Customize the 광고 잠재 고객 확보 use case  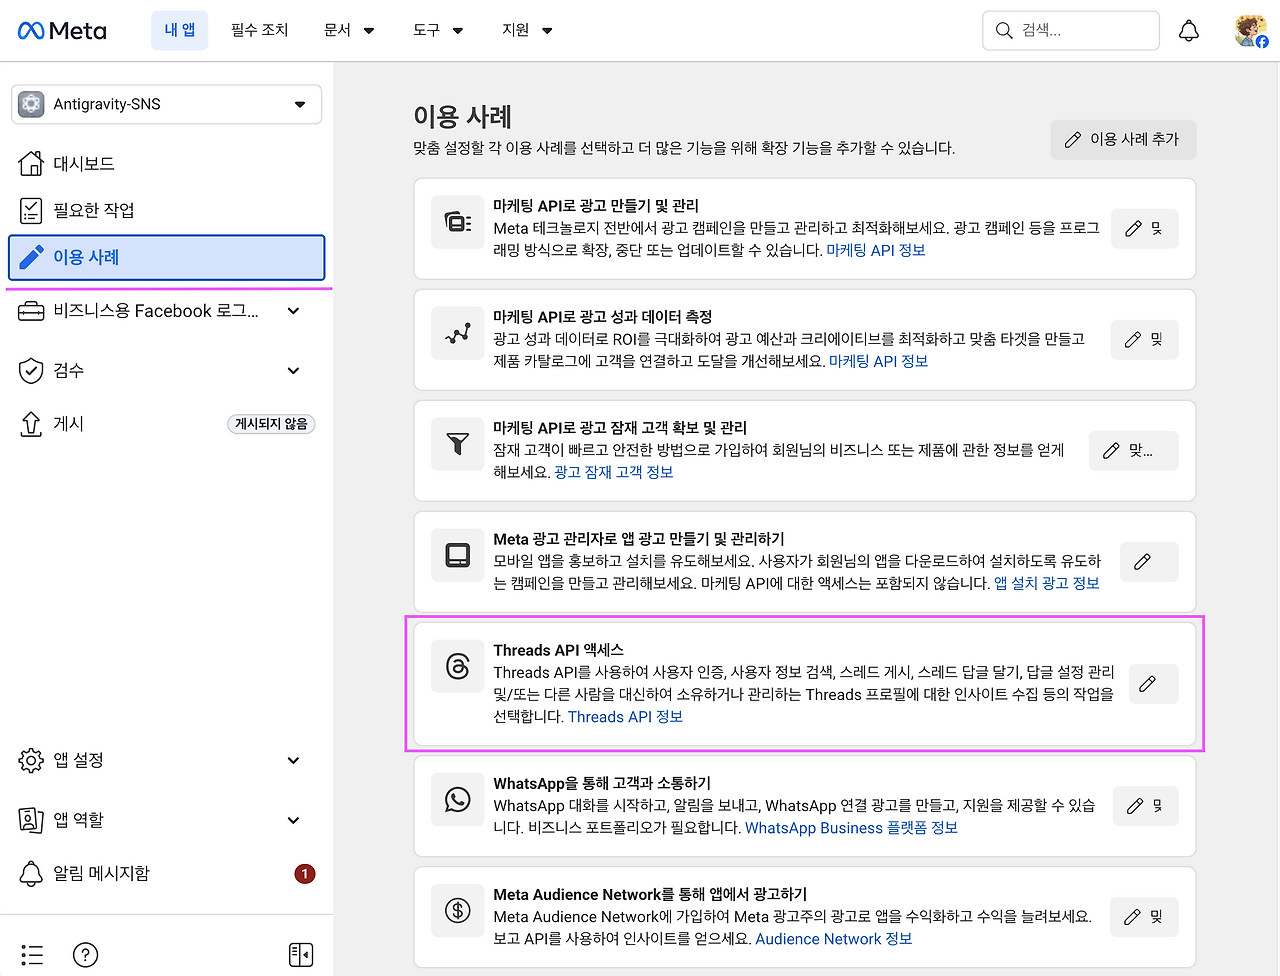1134,451
